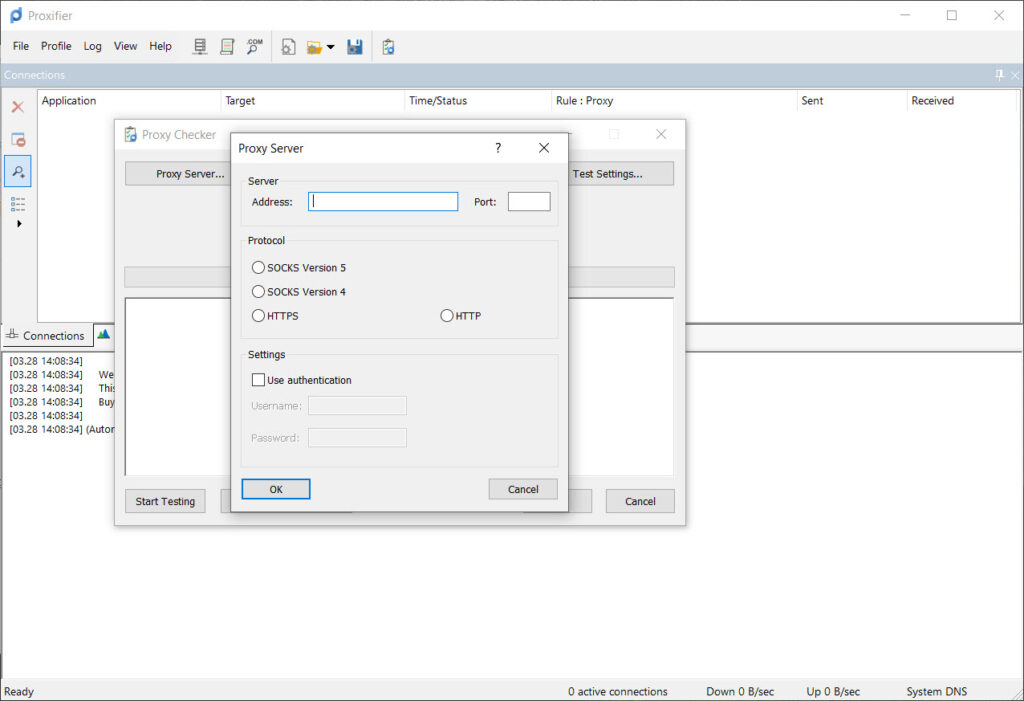
Task: Click 'Down 0 B/sec' status text
Action: pos(740,691)
